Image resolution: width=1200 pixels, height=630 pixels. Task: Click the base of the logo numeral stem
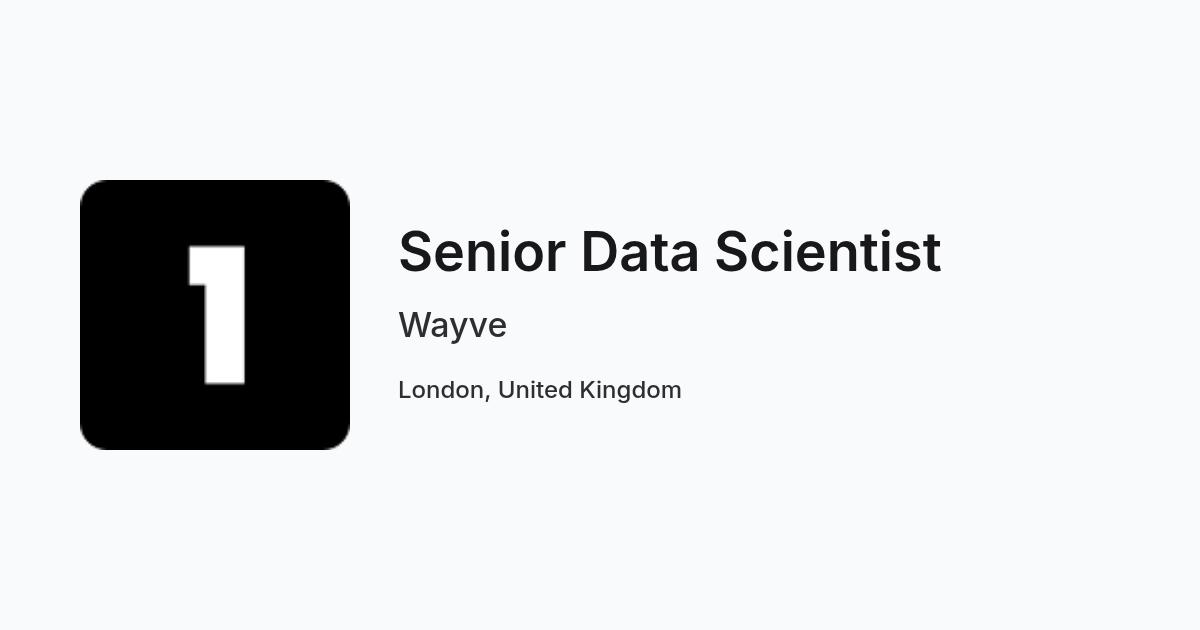tap(226, 374)
